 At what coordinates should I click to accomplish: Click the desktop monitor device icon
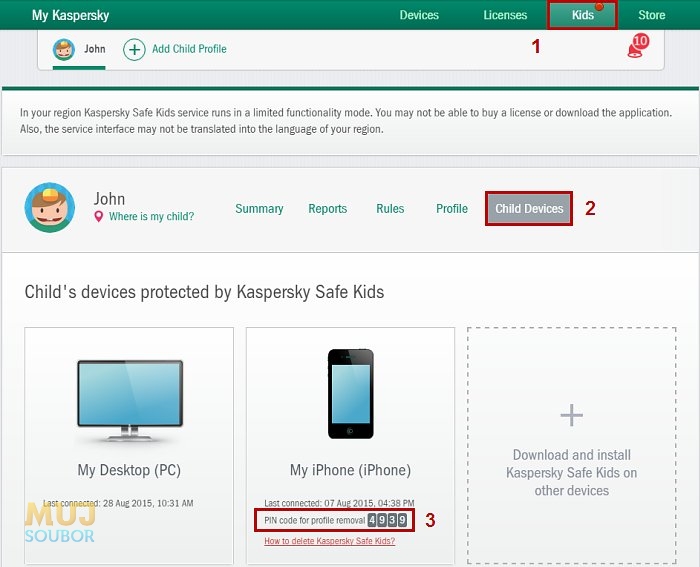[130, 400]
